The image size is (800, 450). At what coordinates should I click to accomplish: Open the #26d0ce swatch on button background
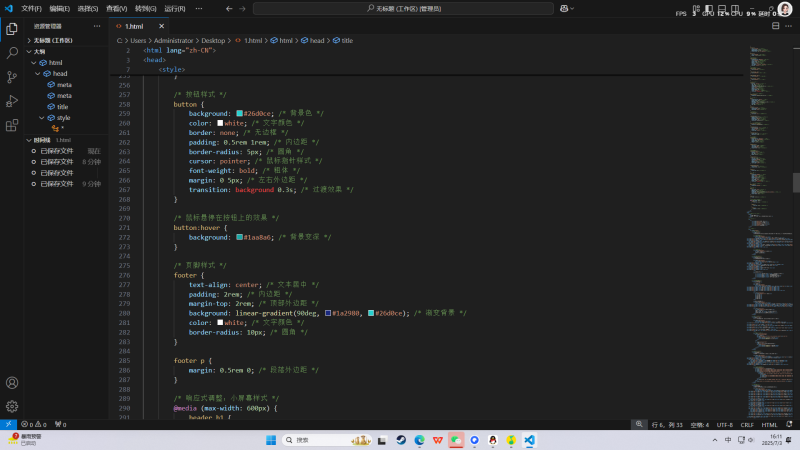pyautogui.click(x=239, y=113)
